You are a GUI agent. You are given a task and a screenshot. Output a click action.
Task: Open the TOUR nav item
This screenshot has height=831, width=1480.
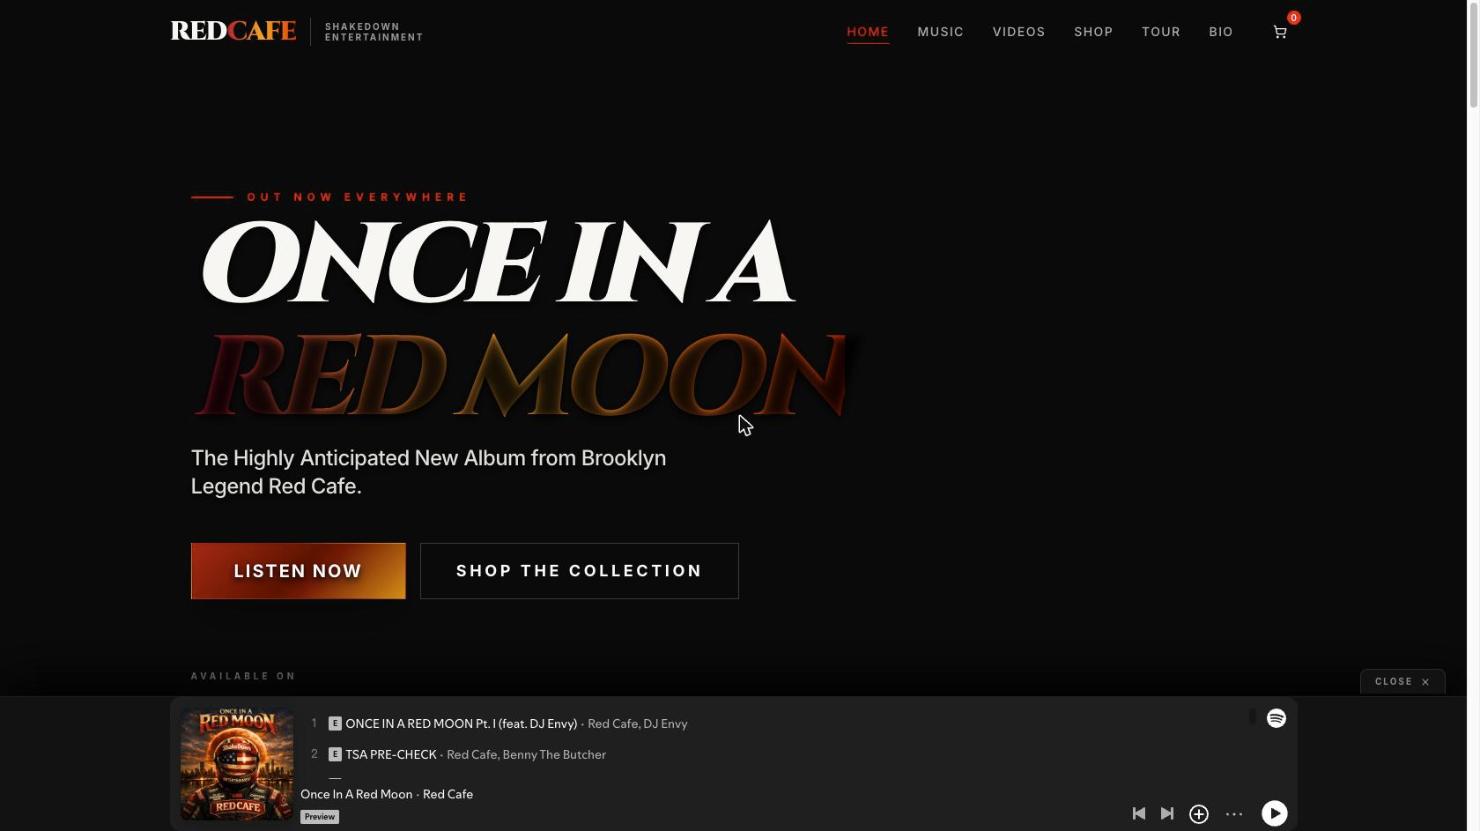point(1160,32)
